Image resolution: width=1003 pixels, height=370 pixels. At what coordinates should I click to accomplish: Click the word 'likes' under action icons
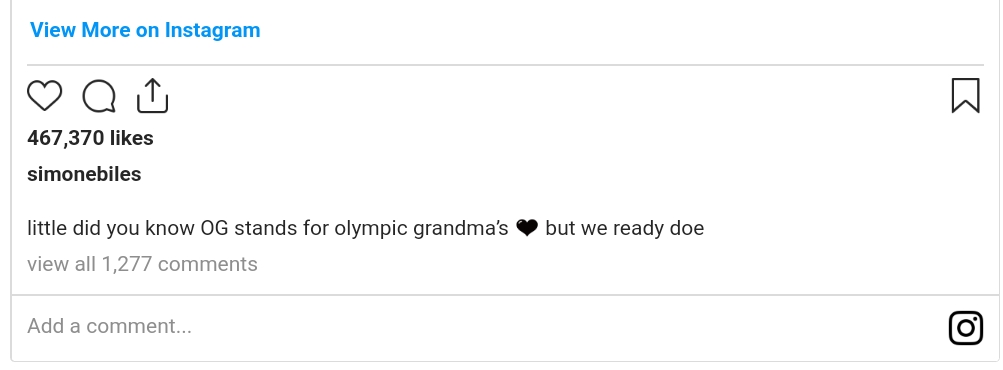[x=132, y=138]
